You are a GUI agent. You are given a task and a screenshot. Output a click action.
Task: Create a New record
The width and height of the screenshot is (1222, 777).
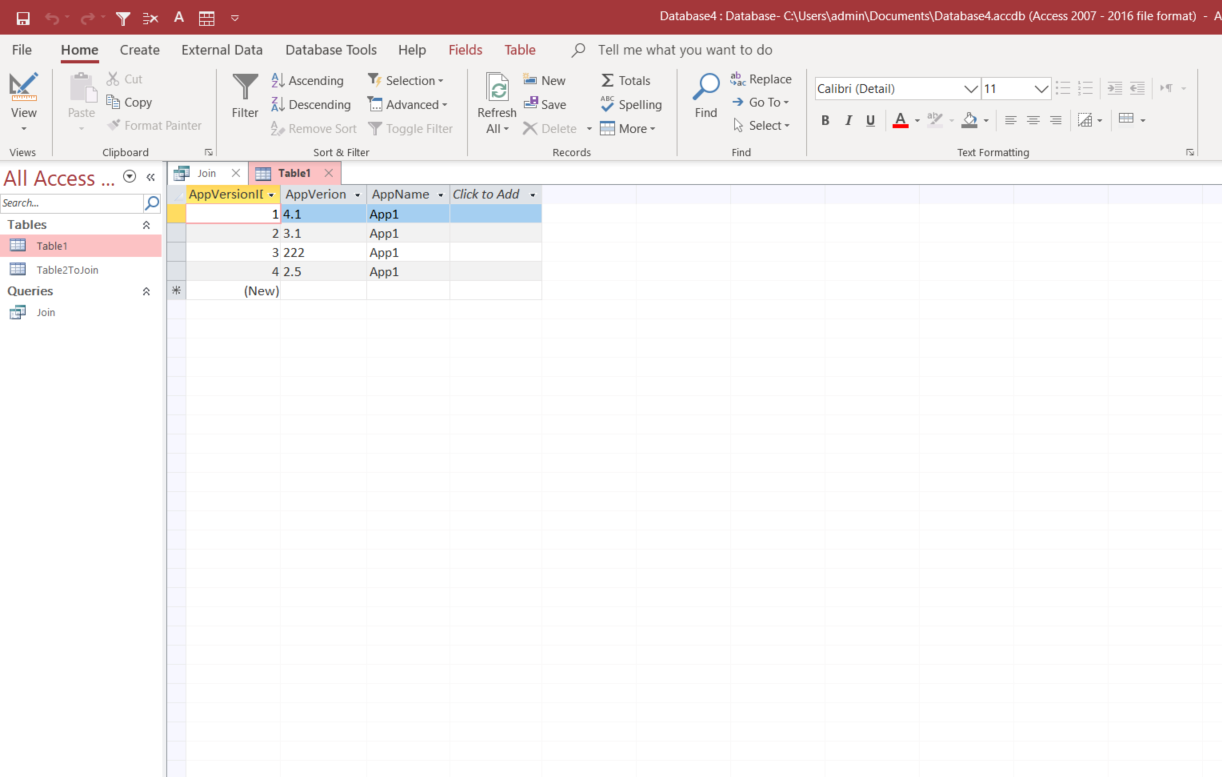(x=544, y=80)
